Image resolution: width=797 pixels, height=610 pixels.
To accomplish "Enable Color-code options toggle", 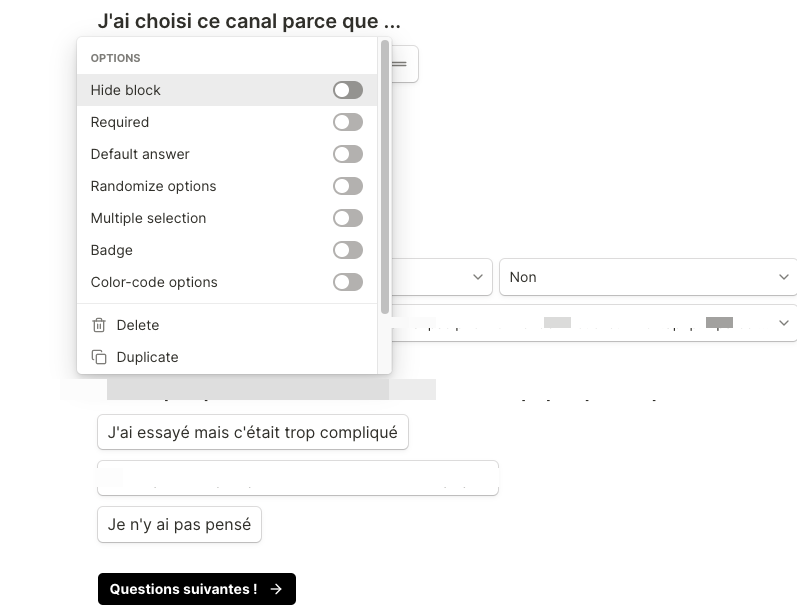I will [348, 282].
